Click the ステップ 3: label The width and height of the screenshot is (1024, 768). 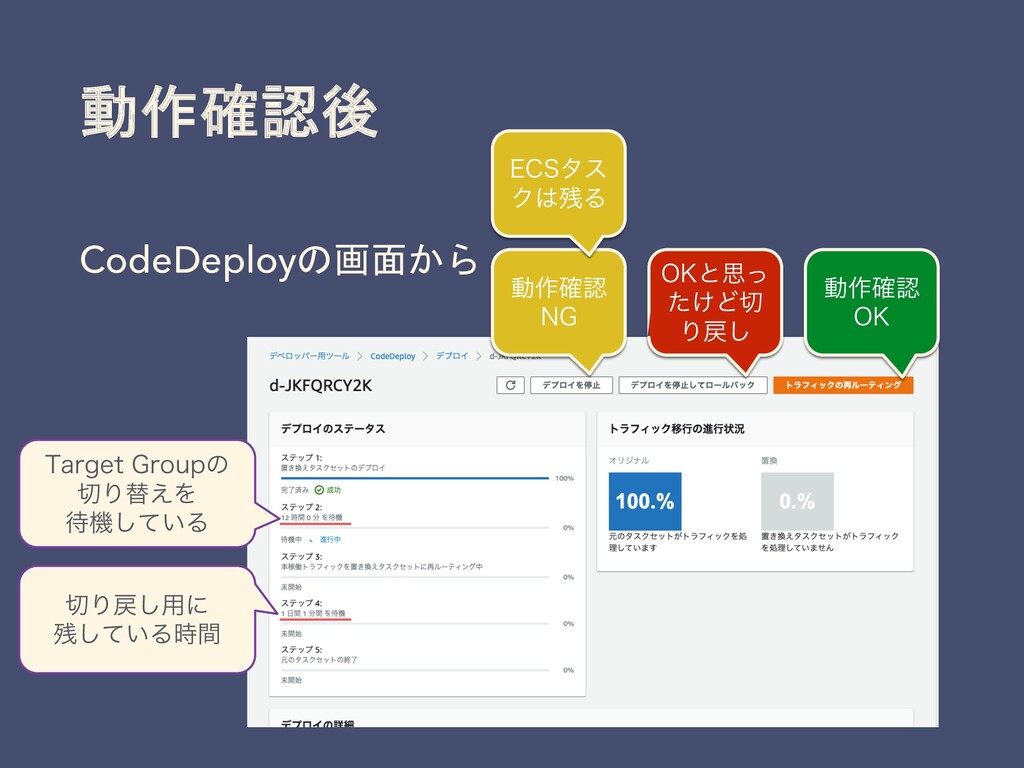(301, 557)
